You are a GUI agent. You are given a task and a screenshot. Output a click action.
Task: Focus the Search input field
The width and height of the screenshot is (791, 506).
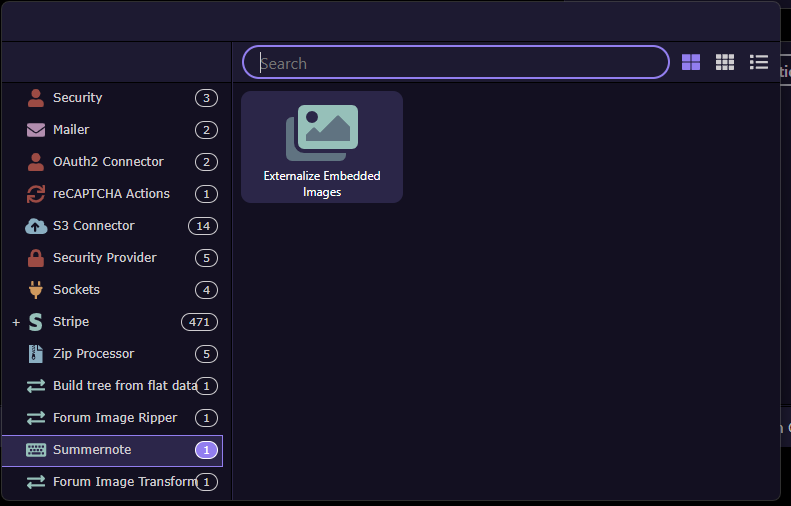(x=456, y=63)
